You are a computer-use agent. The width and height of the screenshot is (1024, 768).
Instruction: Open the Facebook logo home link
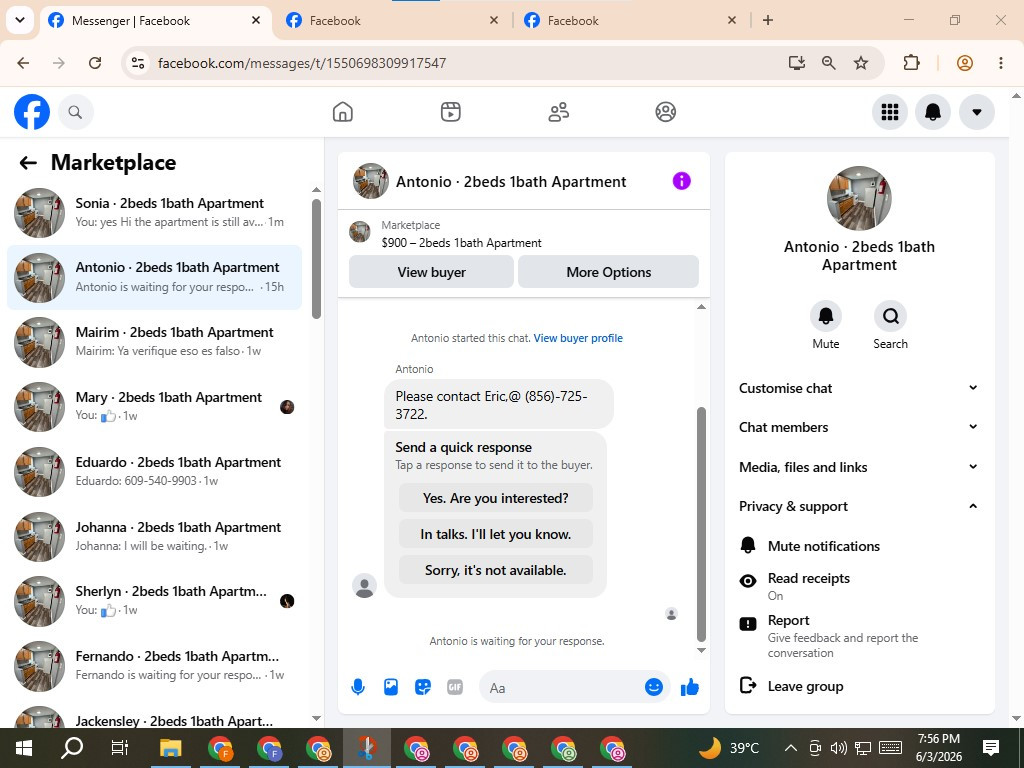(31, 112)
